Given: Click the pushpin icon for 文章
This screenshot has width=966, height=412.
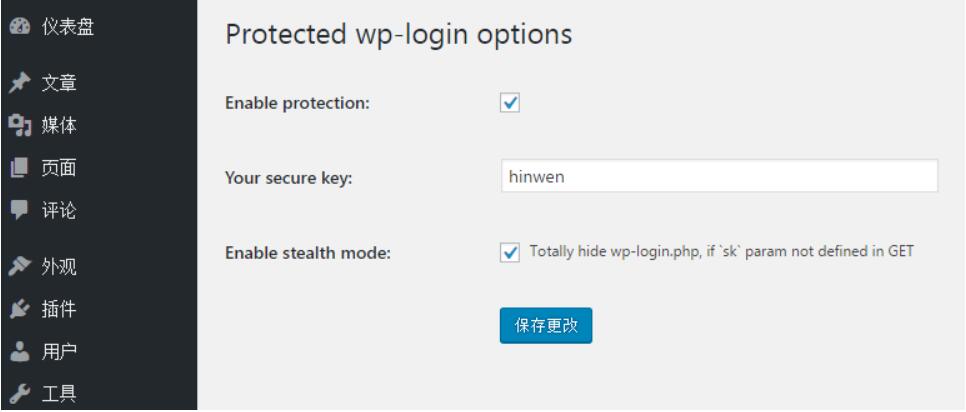Looking at the screenshot, I should (x=19, y=81).
